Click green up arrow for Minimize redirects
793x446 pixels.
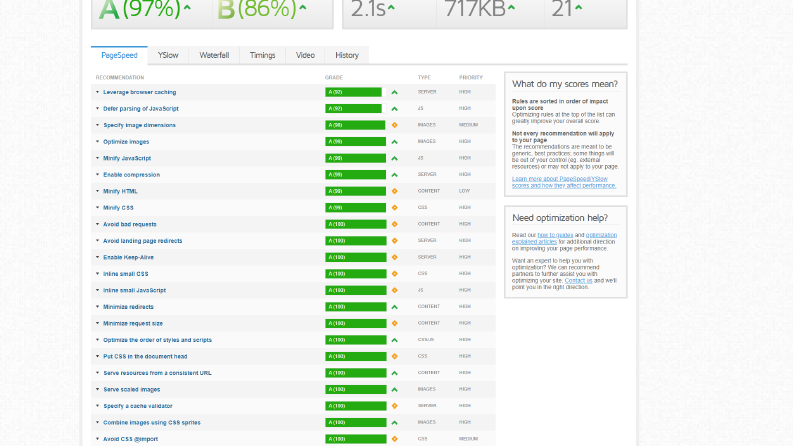coord(394,307)
